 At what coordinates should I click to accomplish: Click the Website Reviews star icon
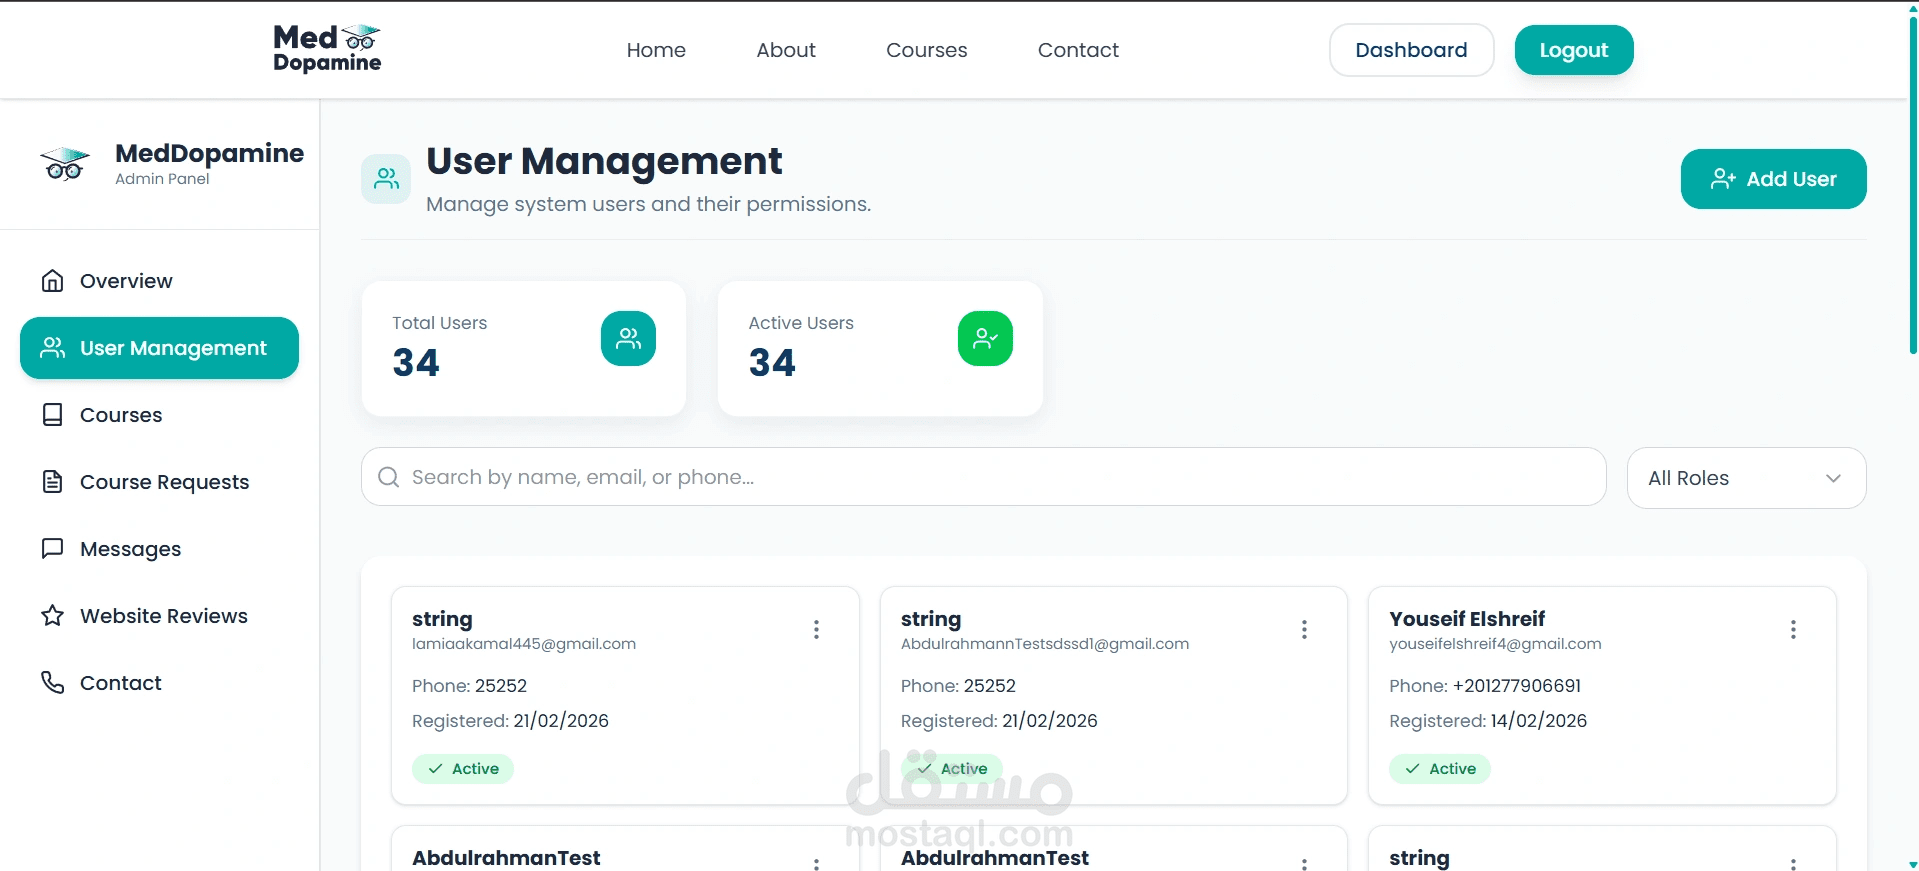(52, 616)
